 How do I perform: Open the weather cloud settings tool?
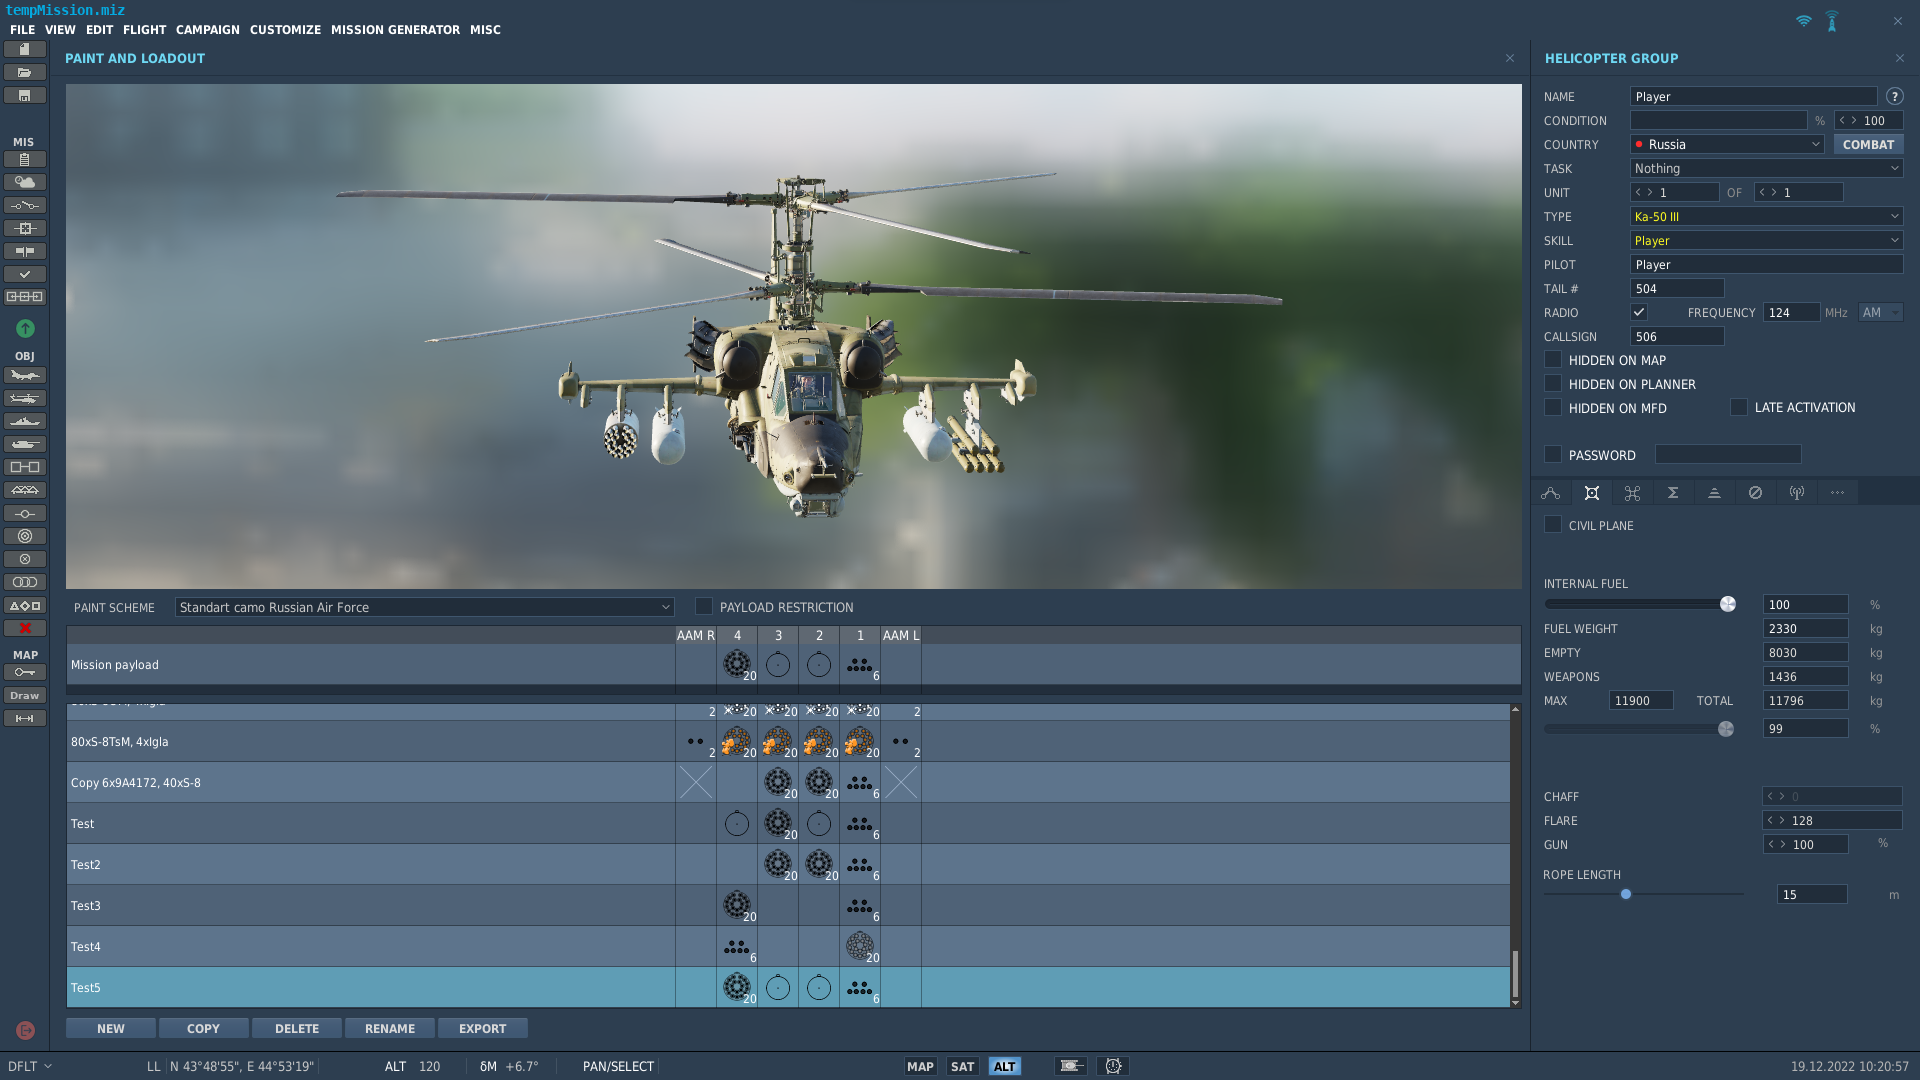[x=25, y=182]
